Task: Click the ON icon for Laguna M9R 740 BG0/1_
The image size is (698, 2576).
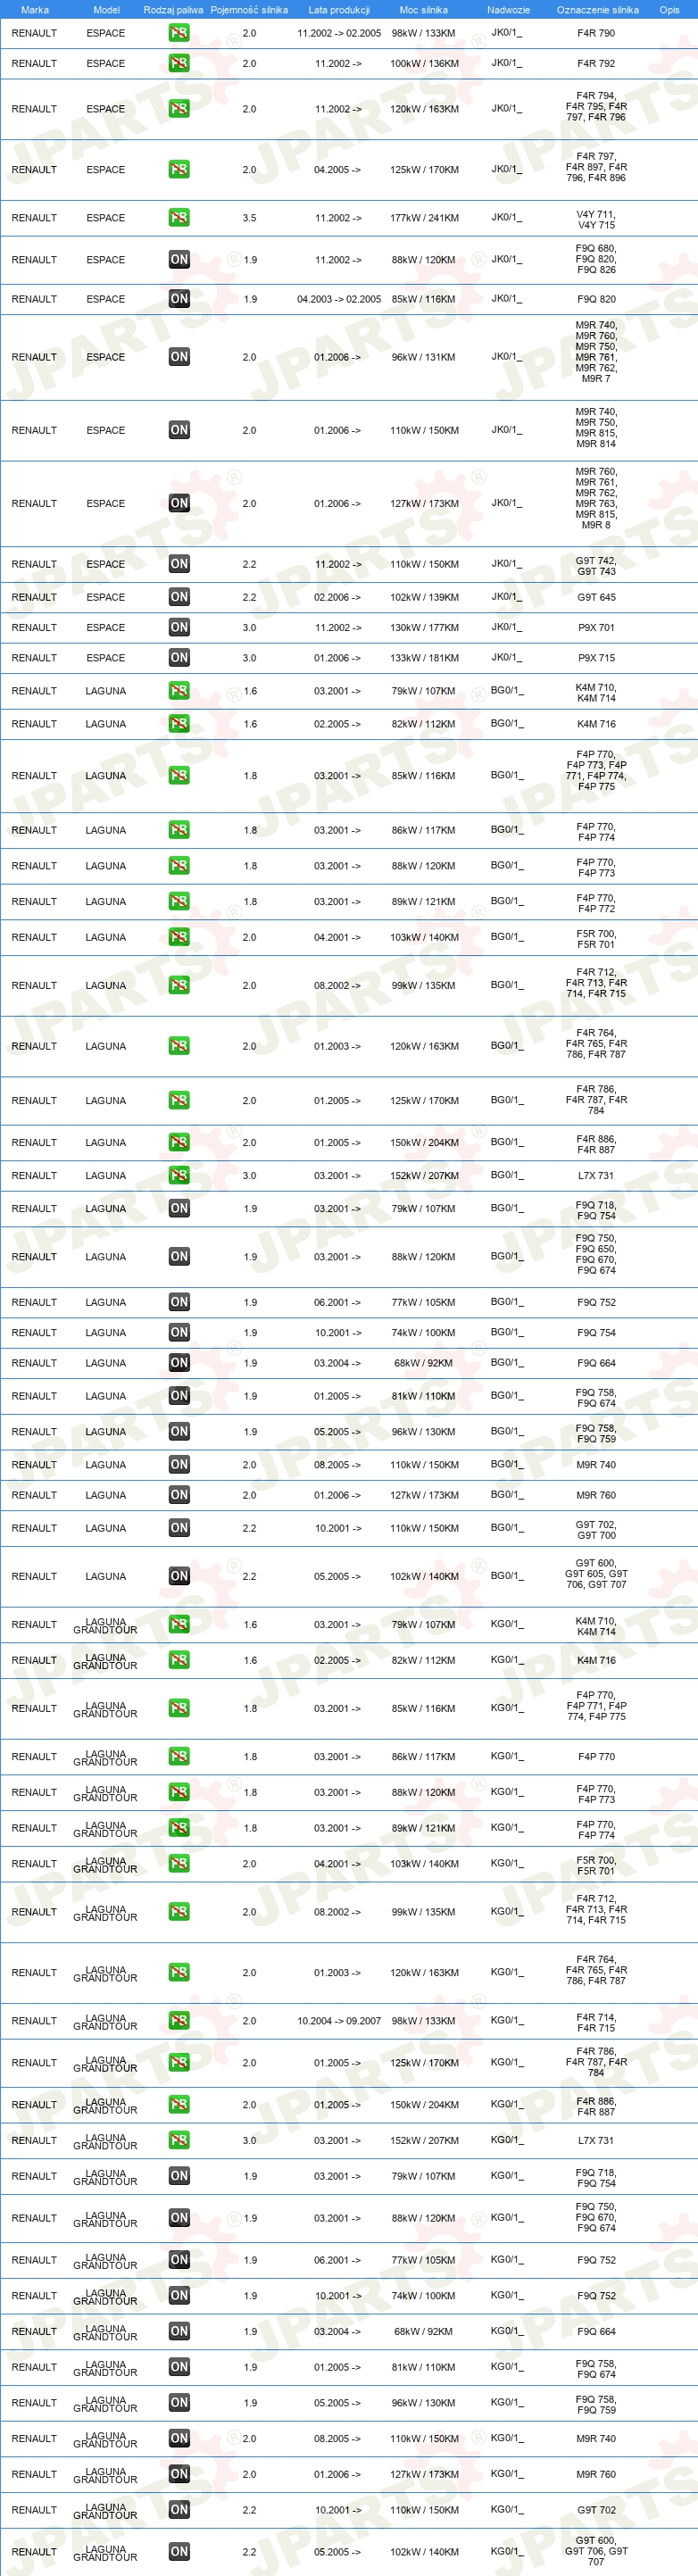Action: 179,1464
